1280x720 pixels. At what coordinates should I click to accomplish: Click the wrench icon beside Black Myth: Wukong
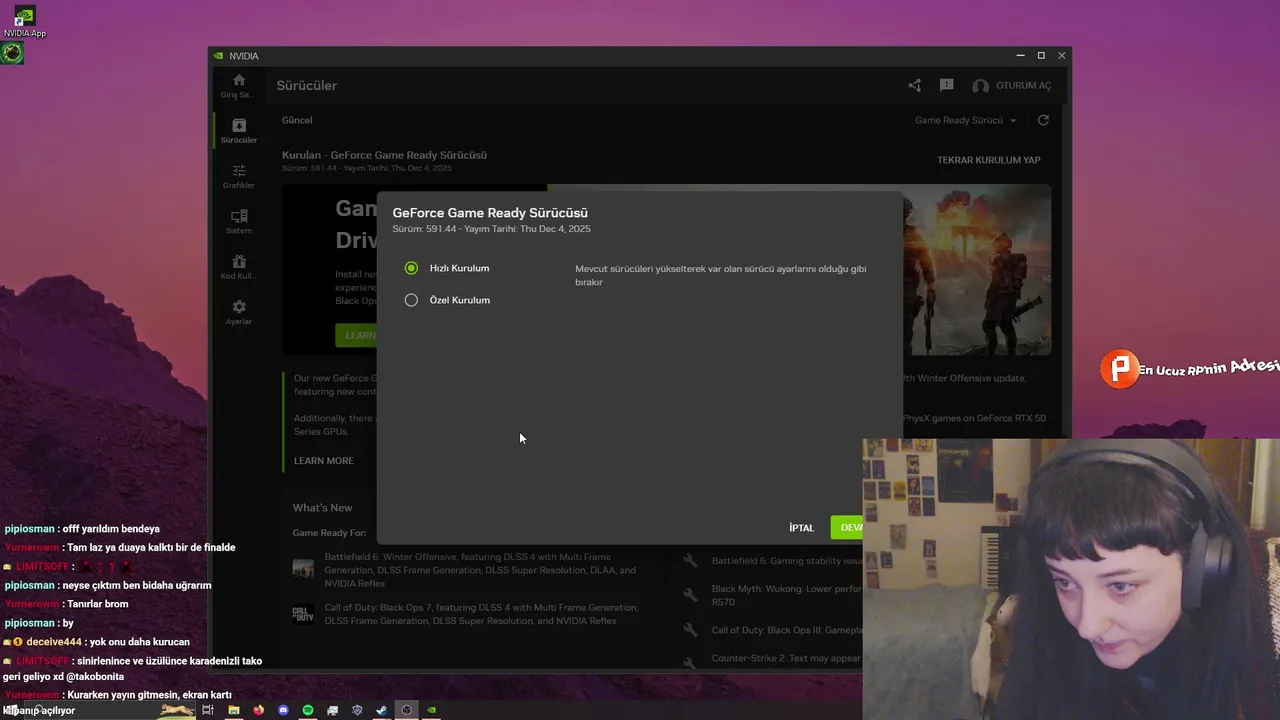(x=690, y=595)
